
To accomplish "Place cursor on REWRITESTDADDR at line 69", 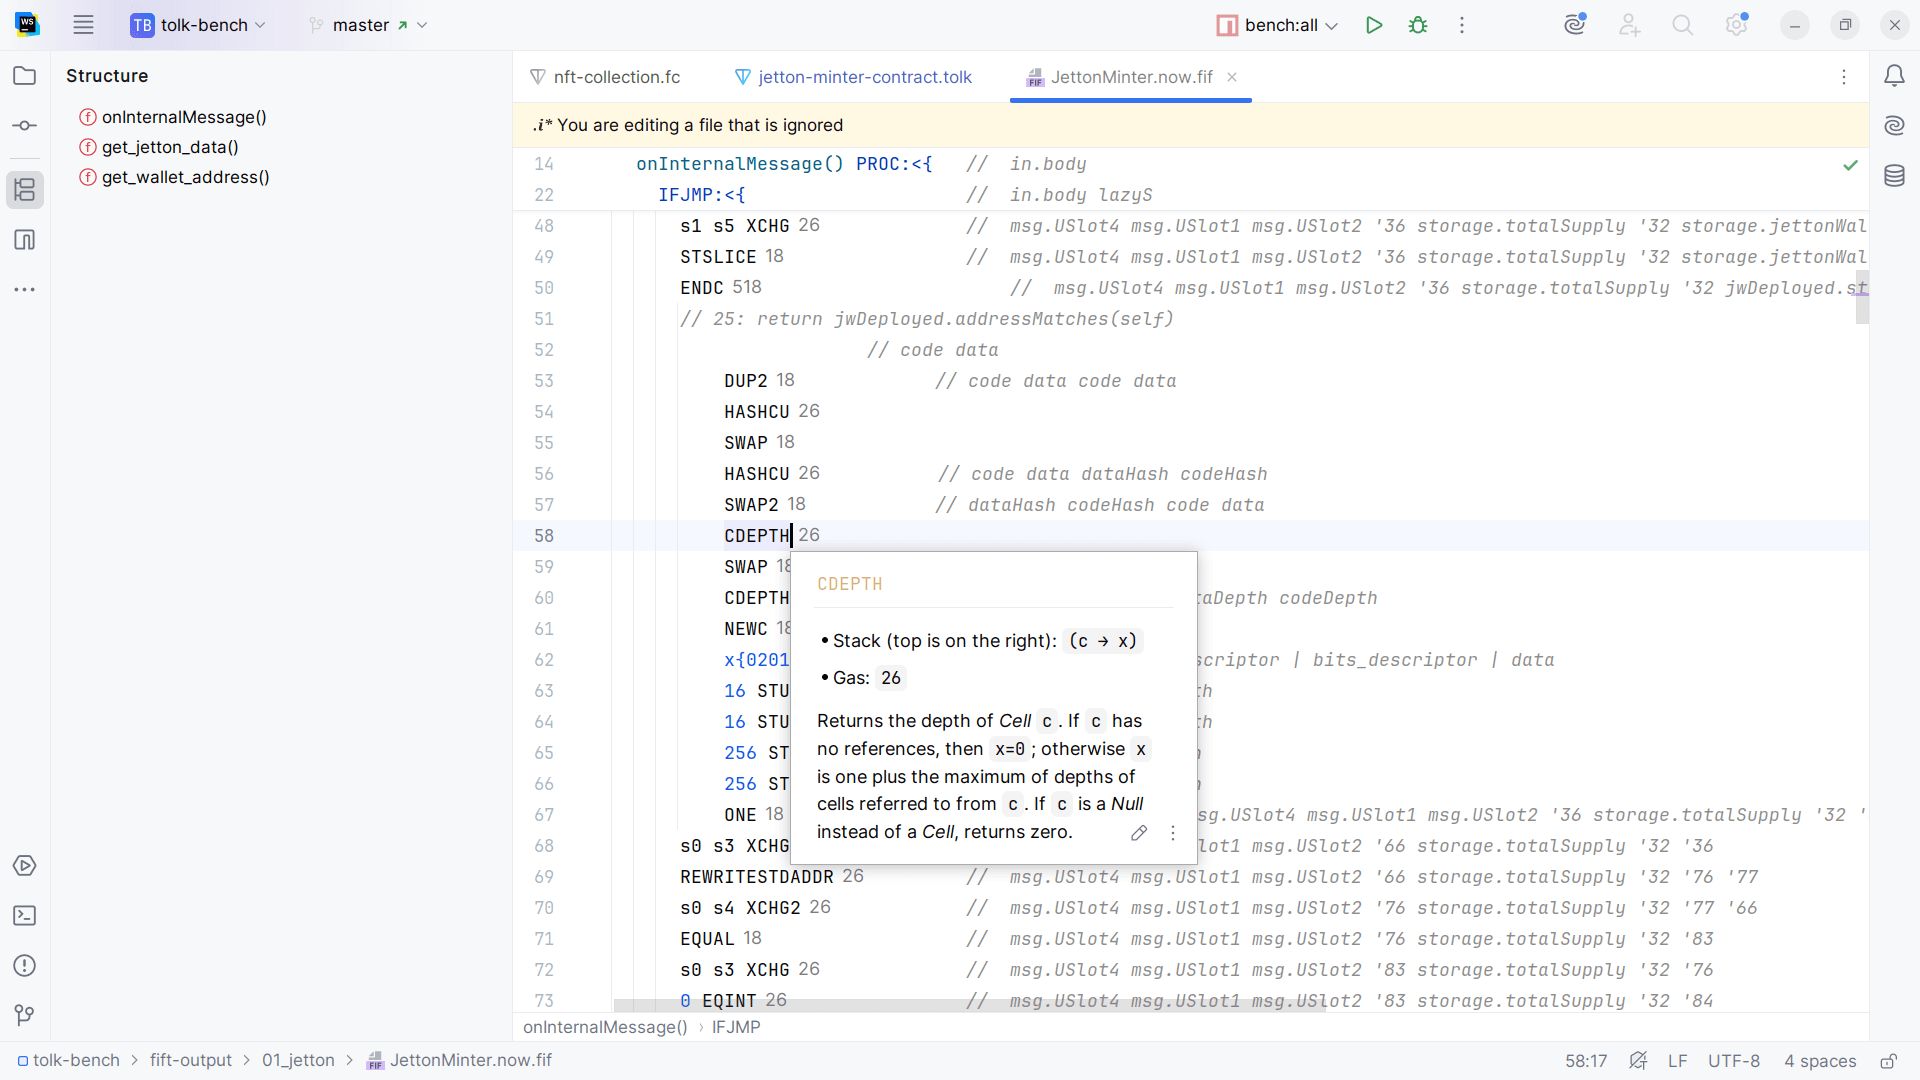I will (757, 877).
